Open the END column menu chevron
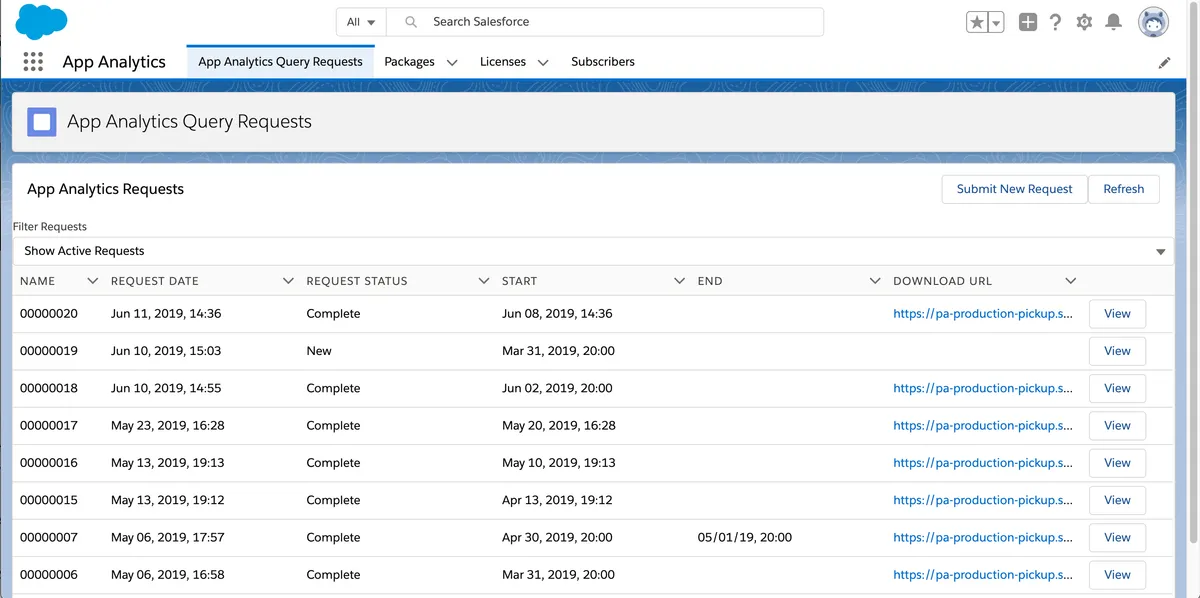Screen dimensions: 1200x598 point(875,281)
